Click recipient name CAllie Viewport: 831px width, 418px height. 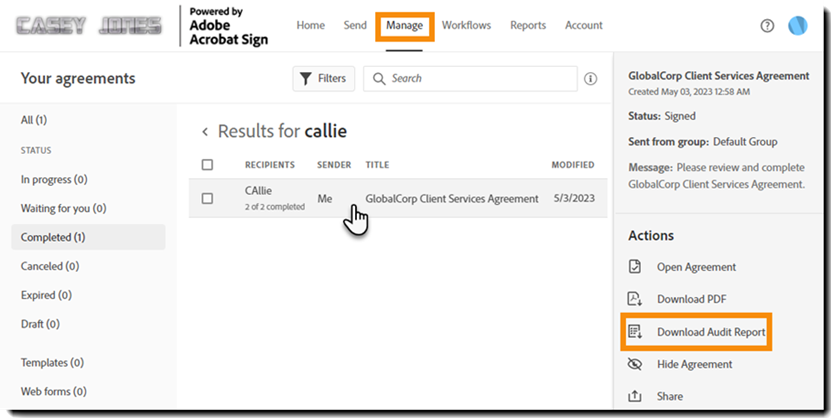tap(258, 191)
